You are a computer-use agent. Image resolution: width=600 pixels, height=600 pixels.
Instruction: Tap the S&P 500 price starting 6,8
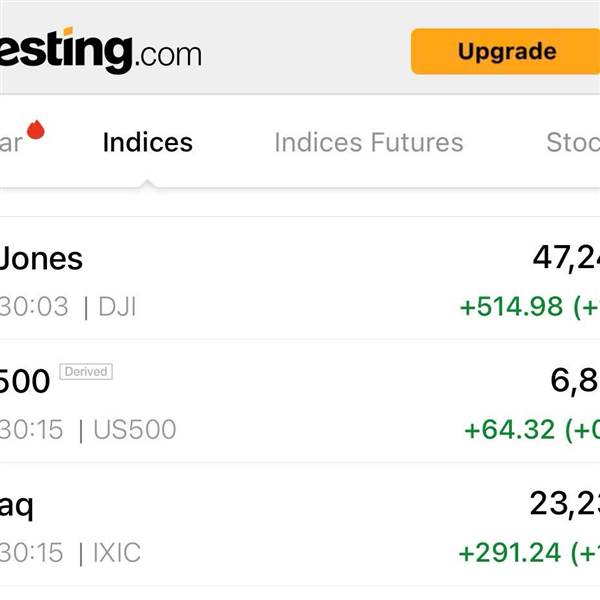(x=574, y=381)
